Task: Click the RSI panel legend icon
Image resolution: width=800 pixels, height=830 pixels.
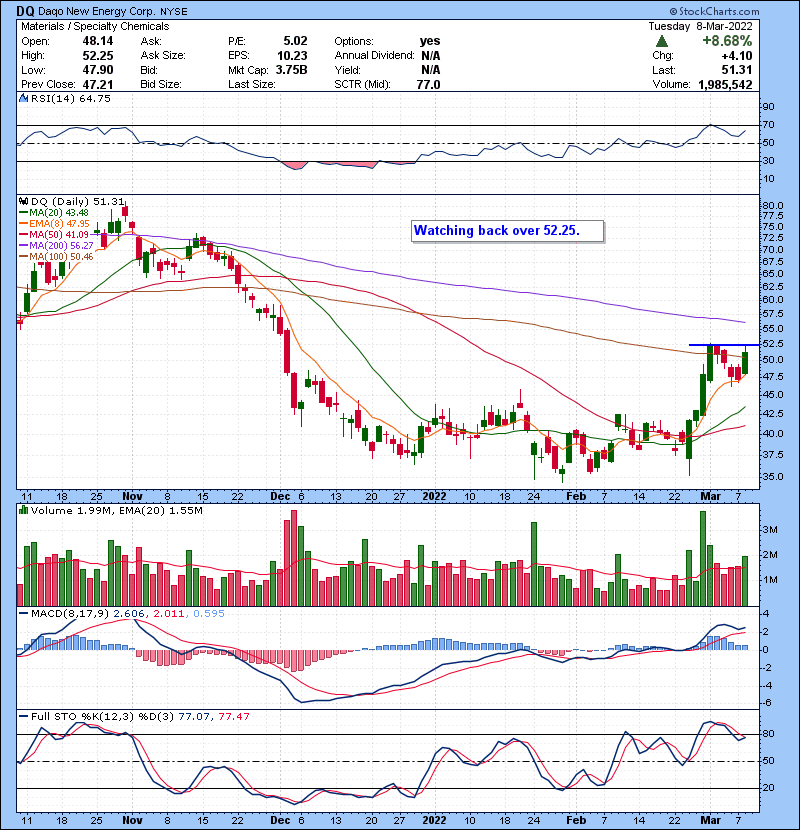Action: (x=23, y=98)
